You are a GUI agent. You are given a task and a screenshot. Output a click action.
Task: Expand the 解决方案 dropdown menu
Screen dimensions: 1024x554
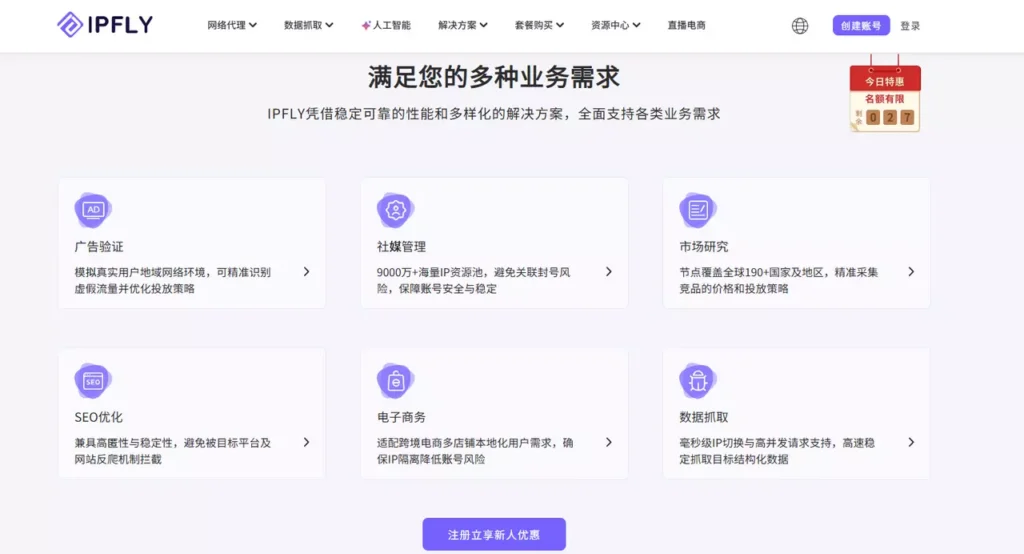point(462,25)
